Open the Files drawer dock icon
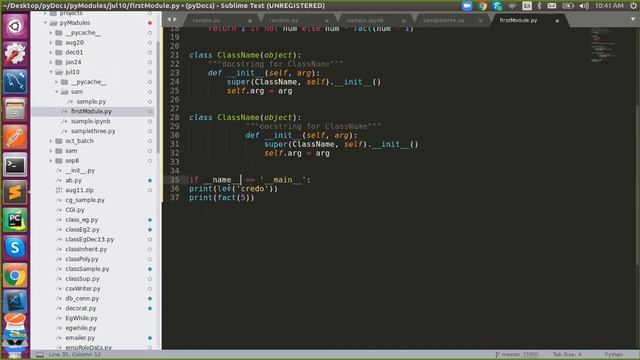Image resolution: width=640 pixels, height=360 pixels. 15,109
